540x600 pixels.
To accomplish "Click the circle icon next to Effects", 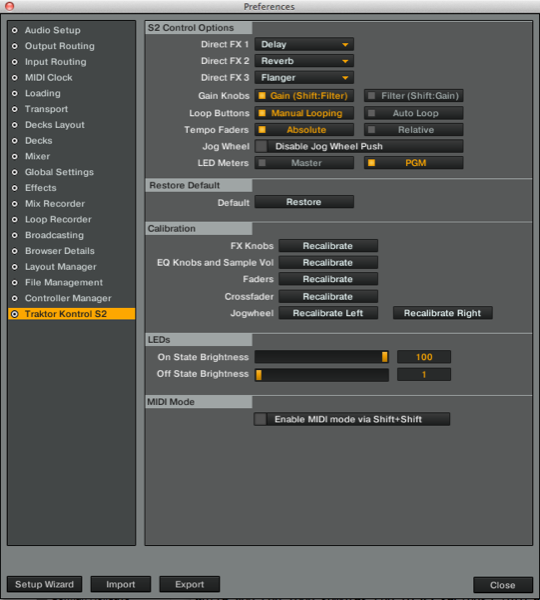I will [x=15, y=188].
